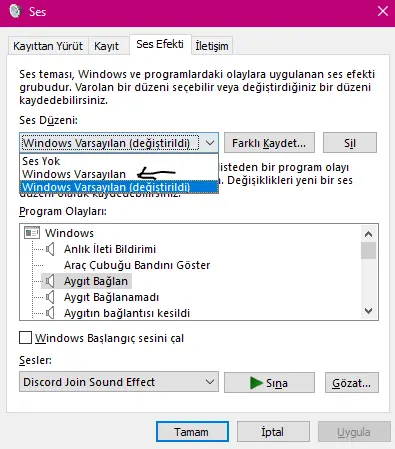
Task: Click the Gözat browse button
Action: pyautogui.click(x=352, y=383)
